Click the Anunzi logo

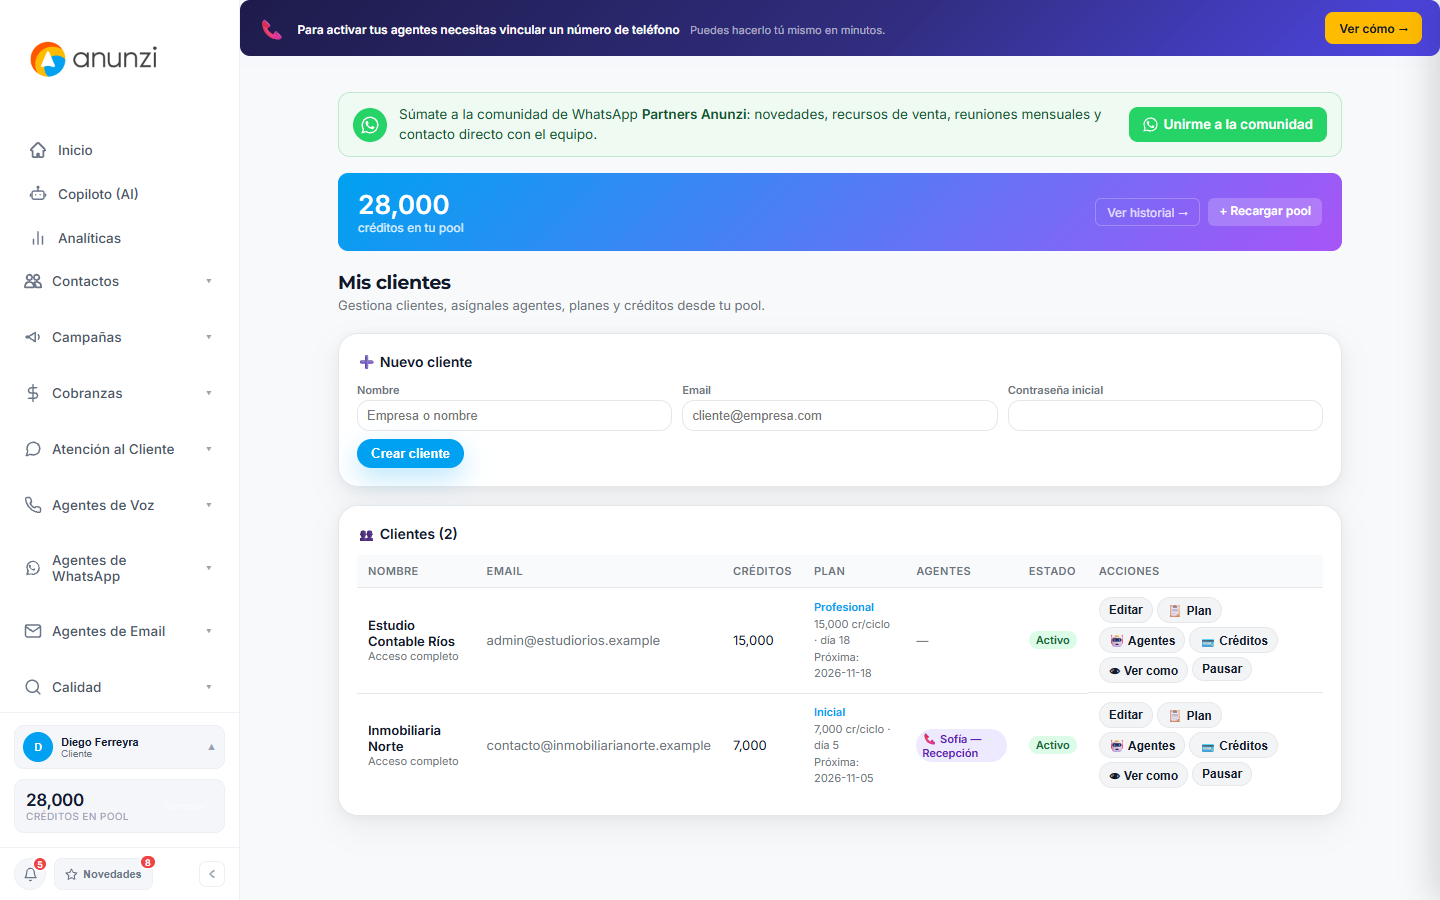coord(94,59)
